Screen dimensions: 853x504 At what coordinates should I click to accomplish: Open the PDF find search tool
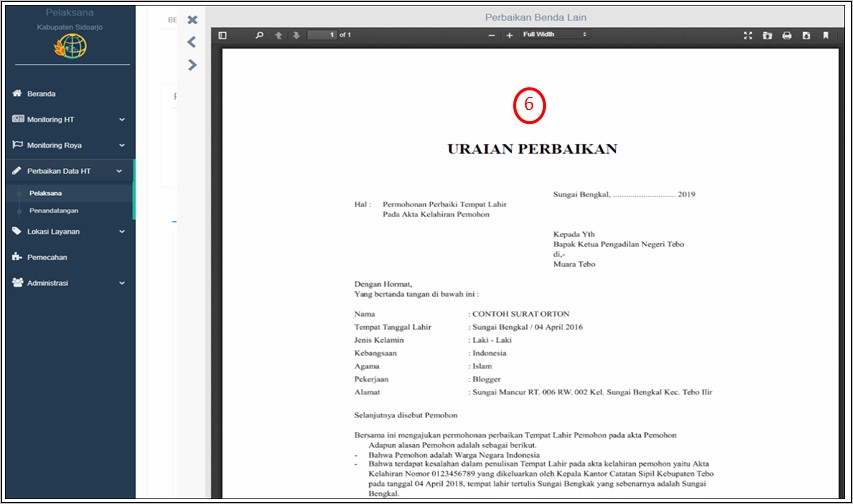[259, 35]
